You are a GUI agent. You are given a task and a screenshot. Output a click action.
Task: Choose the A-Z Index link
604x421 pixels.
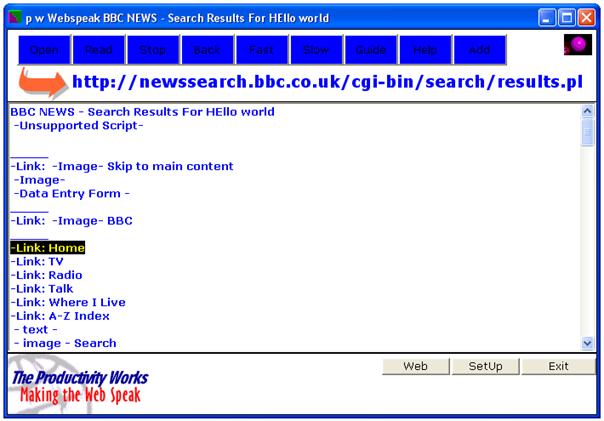click(60, 316)
